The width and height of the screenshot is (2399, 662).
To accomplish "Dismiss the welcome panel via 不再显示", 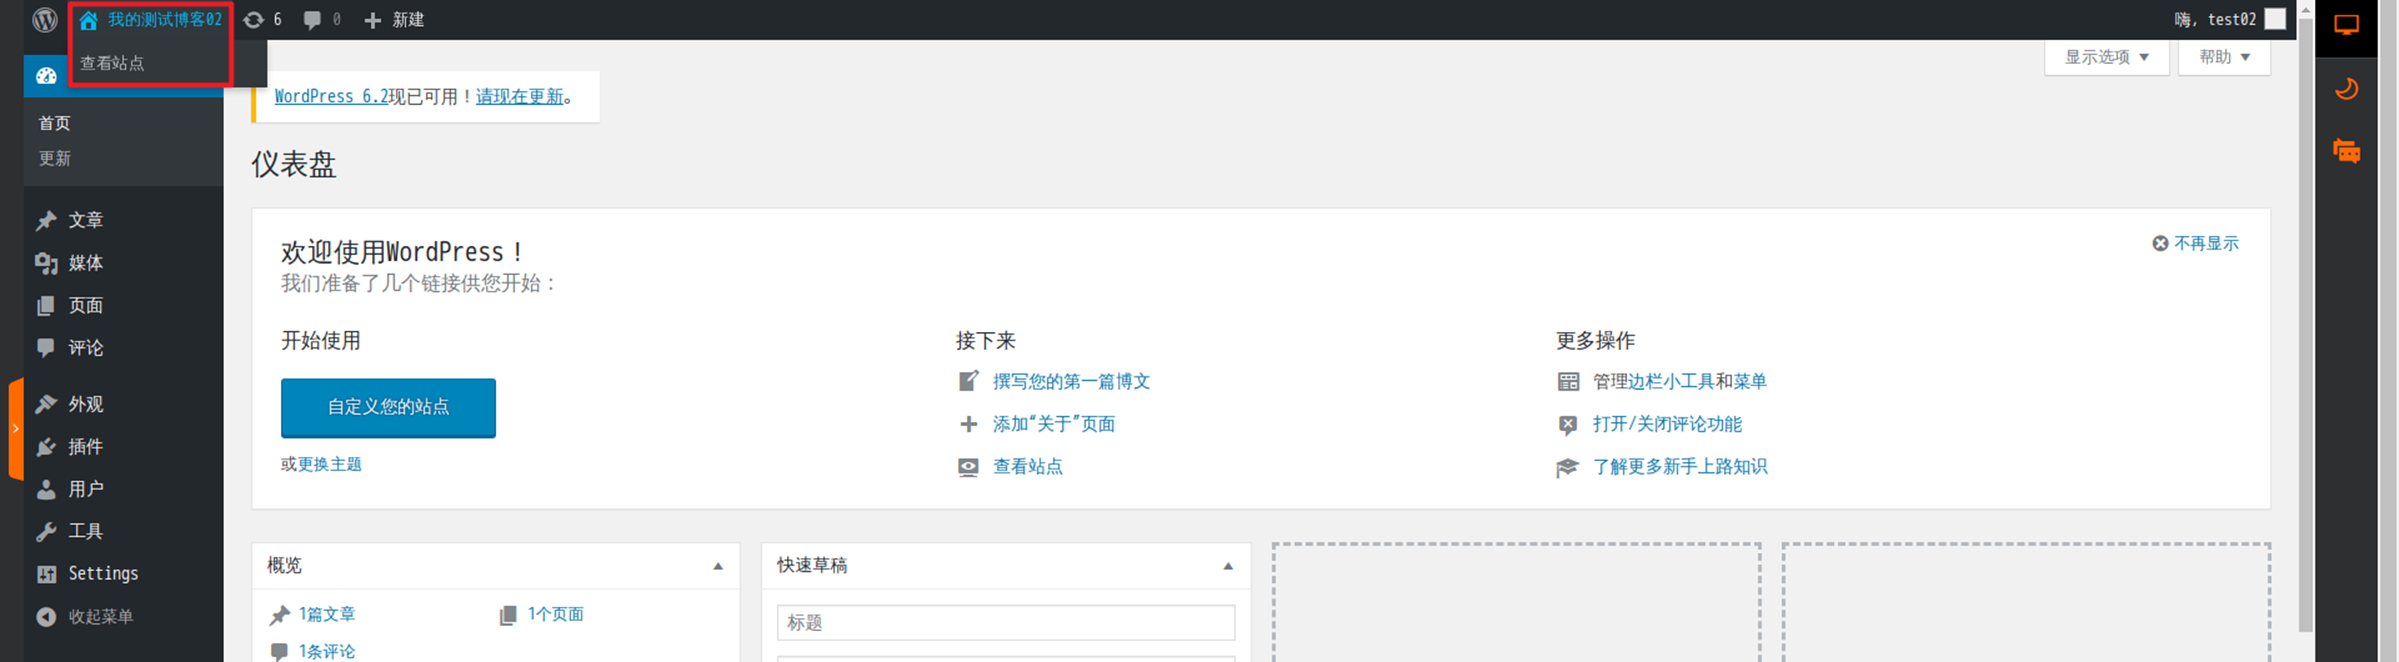I will 2195,243.
